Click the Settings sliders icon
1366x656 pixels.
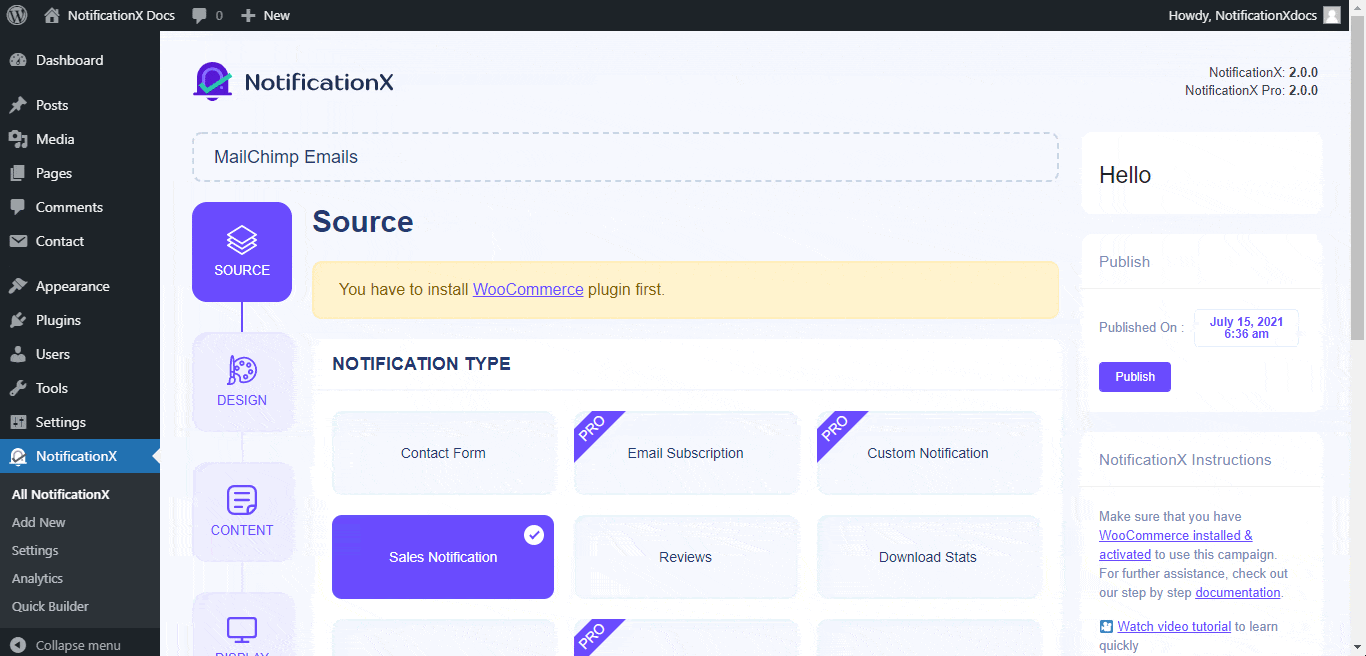click(18, 422)
